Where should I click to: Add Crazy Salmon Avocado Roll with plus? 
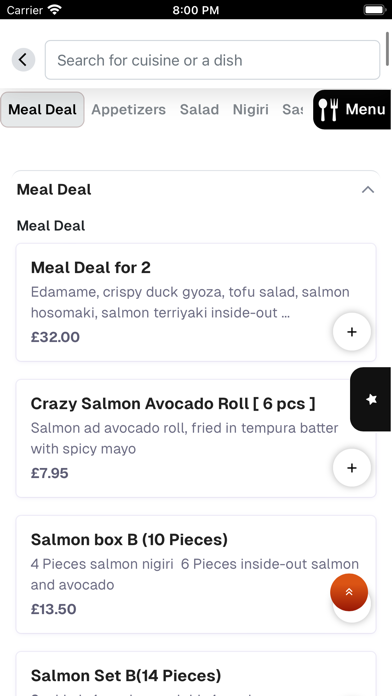tap(352, 467)
